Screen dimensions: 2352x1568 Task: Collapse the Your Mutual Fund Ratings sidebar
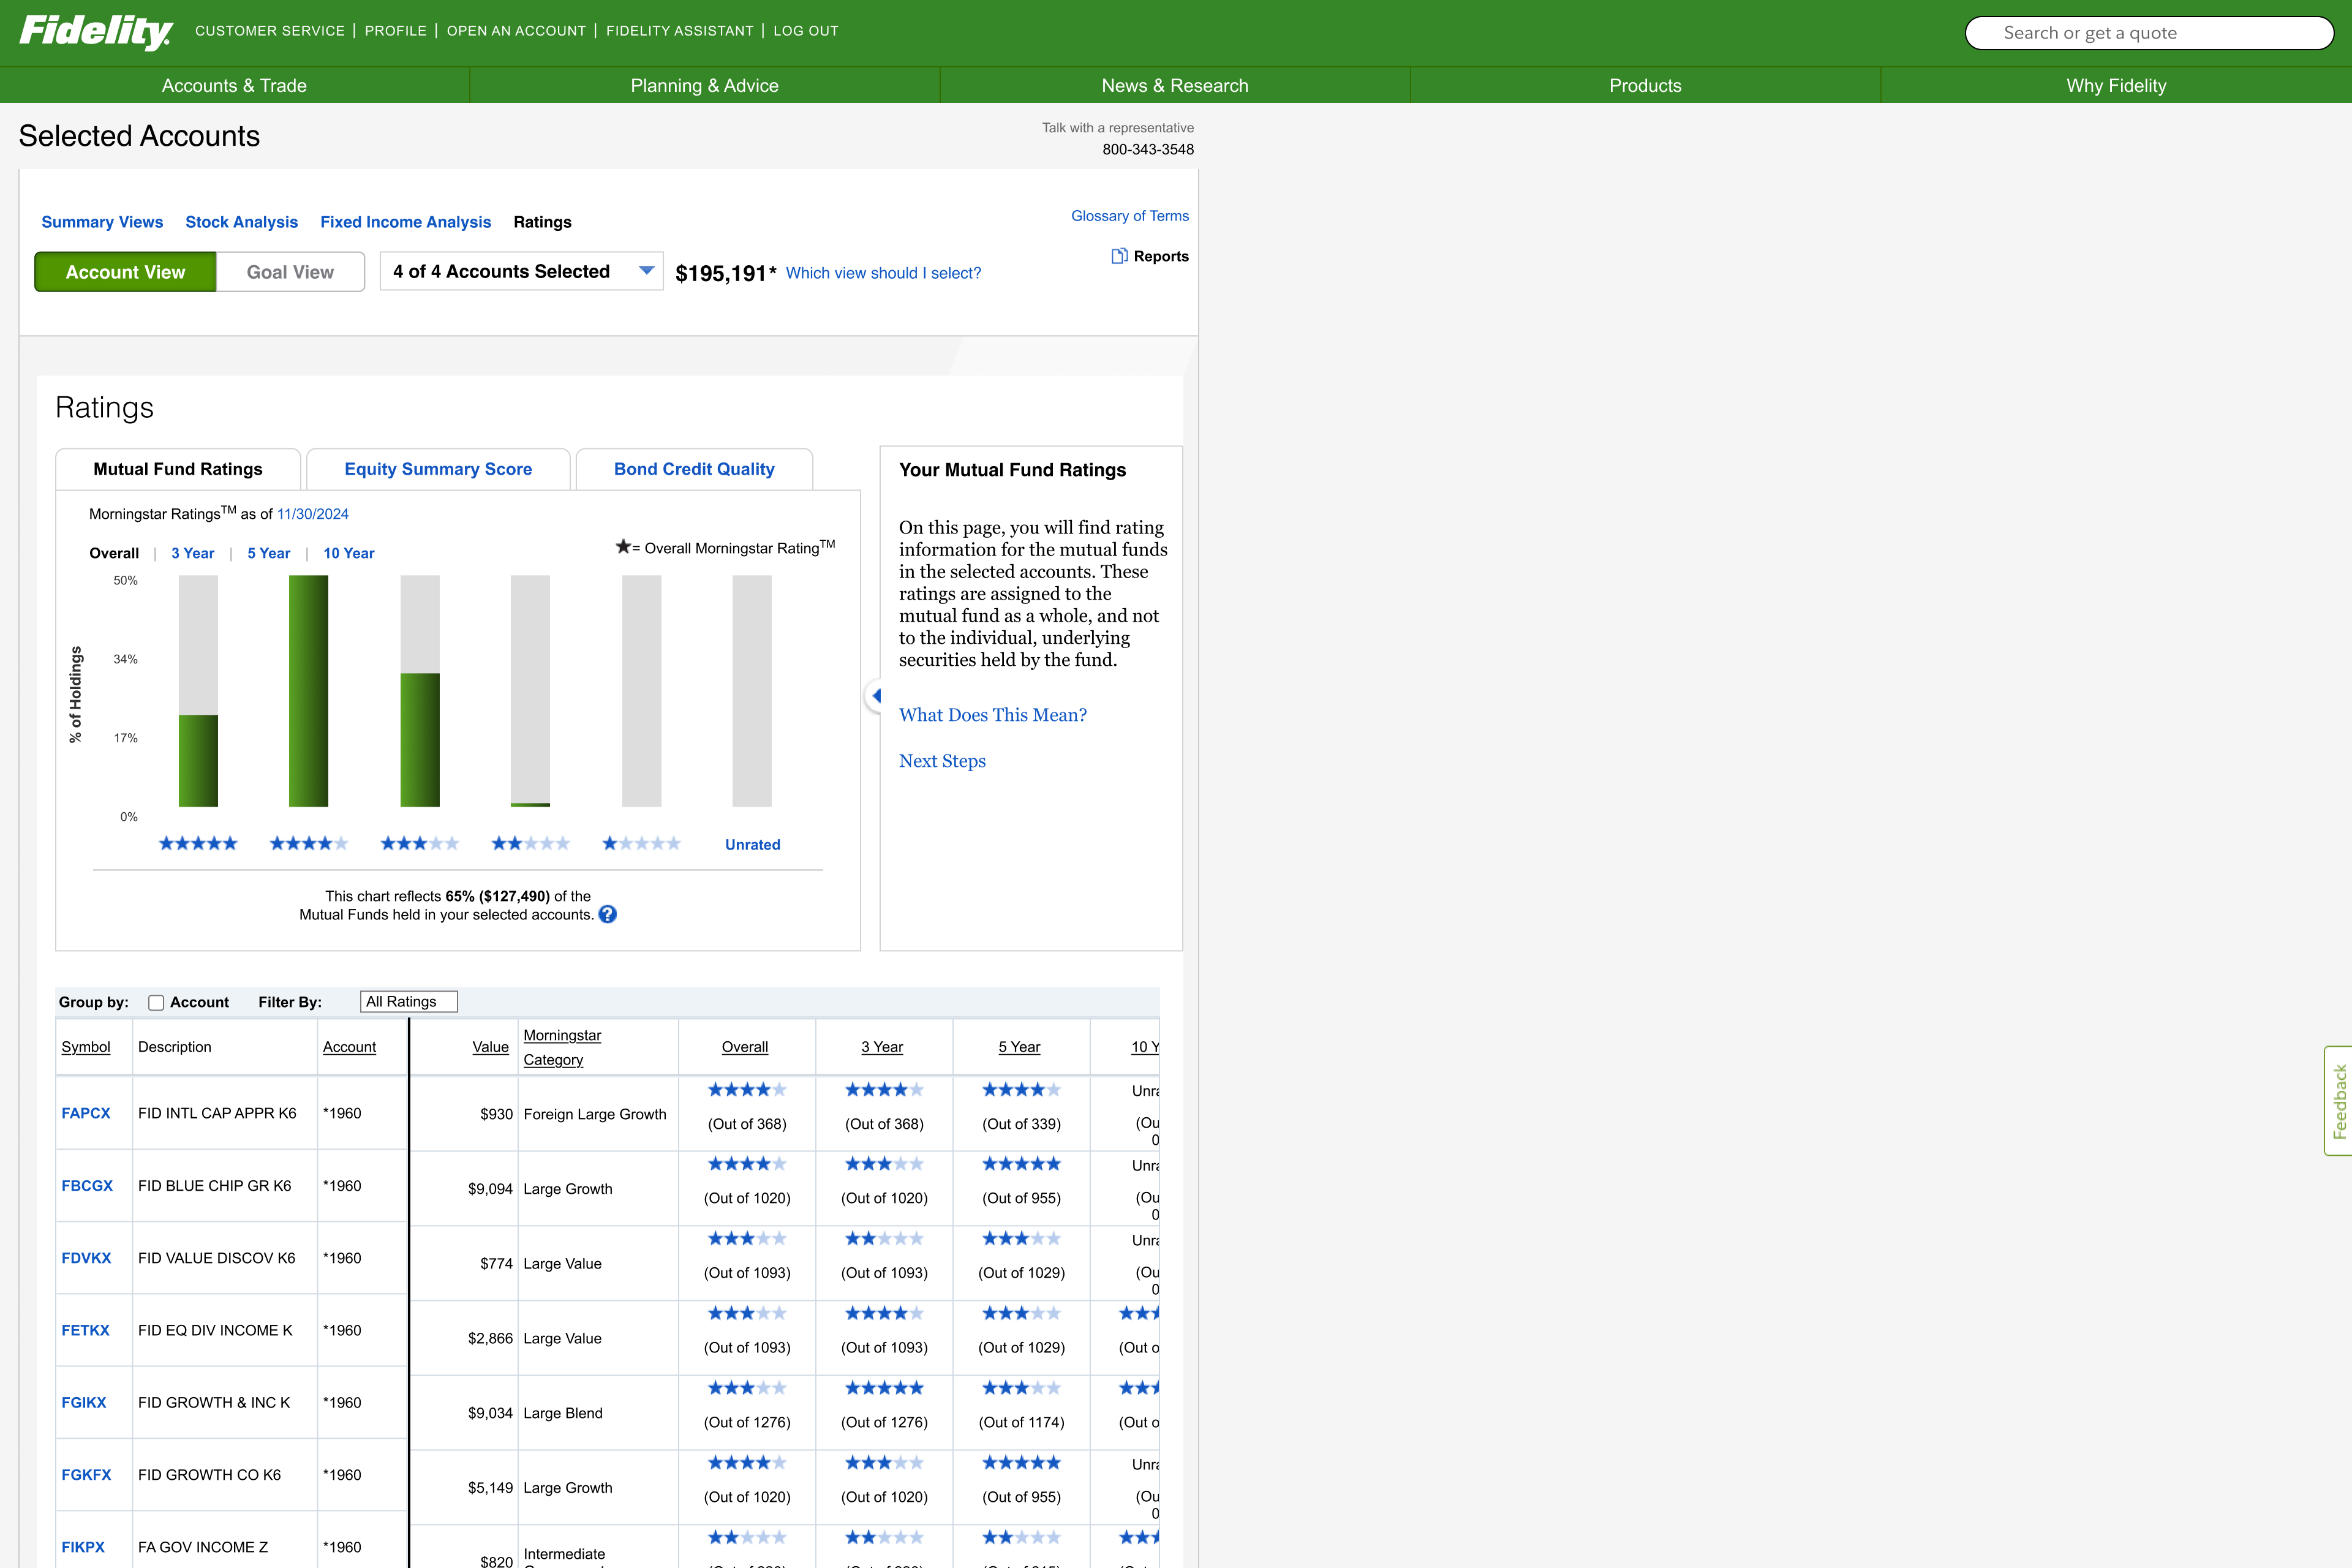point(878,695)
